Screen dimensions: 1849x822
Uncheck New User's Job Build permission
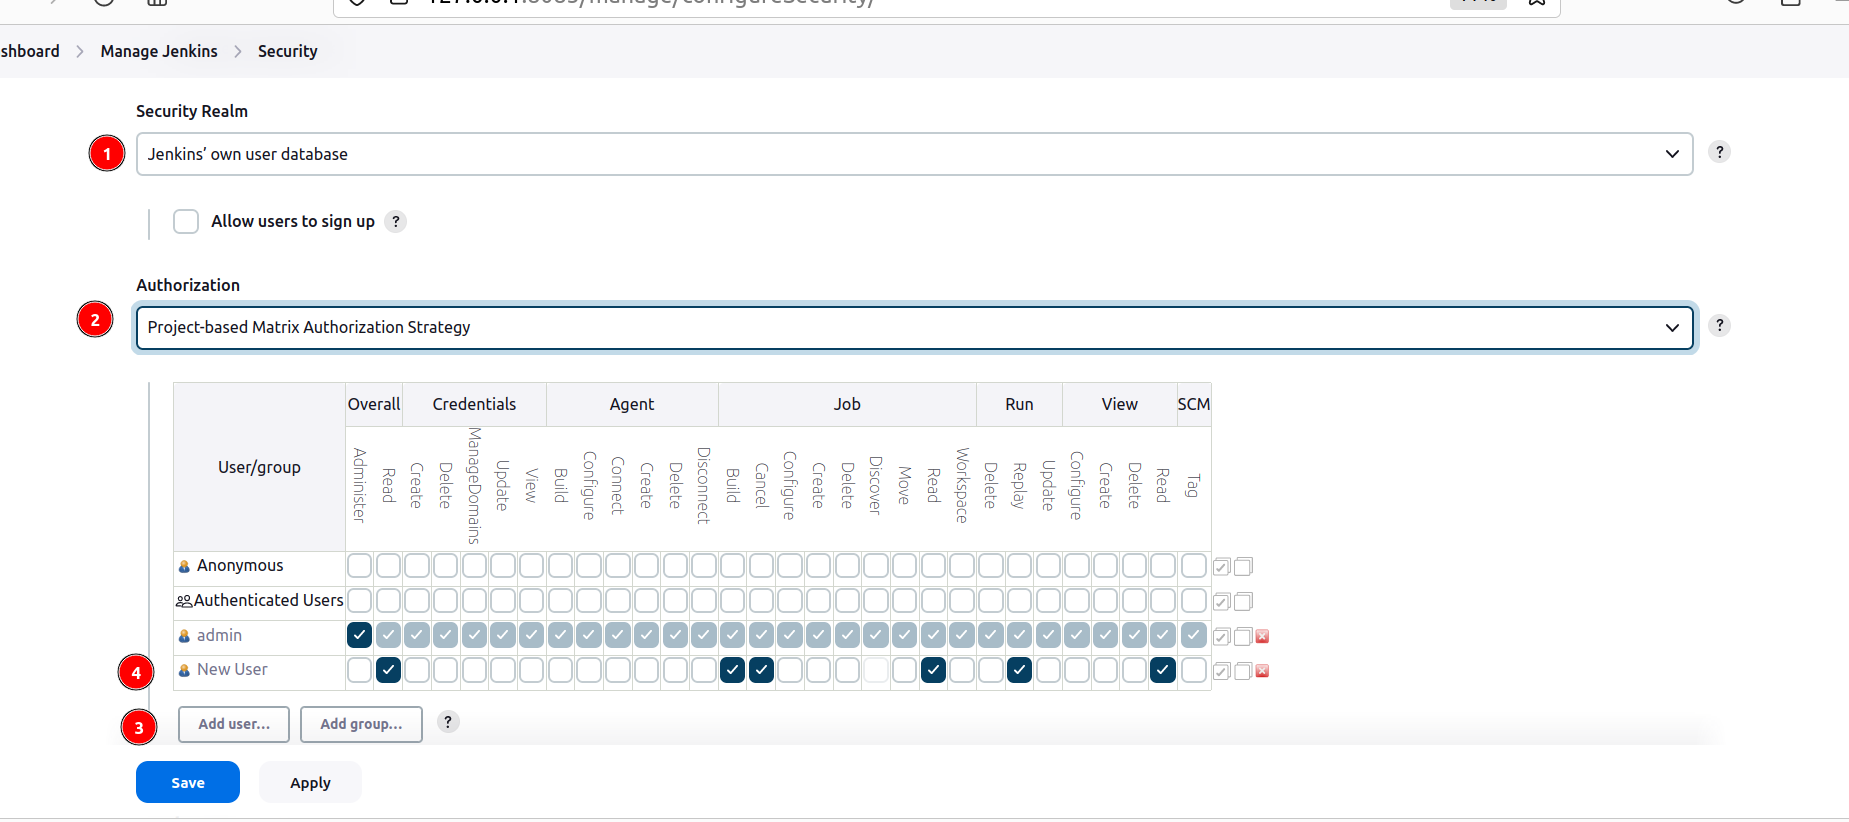732,670
